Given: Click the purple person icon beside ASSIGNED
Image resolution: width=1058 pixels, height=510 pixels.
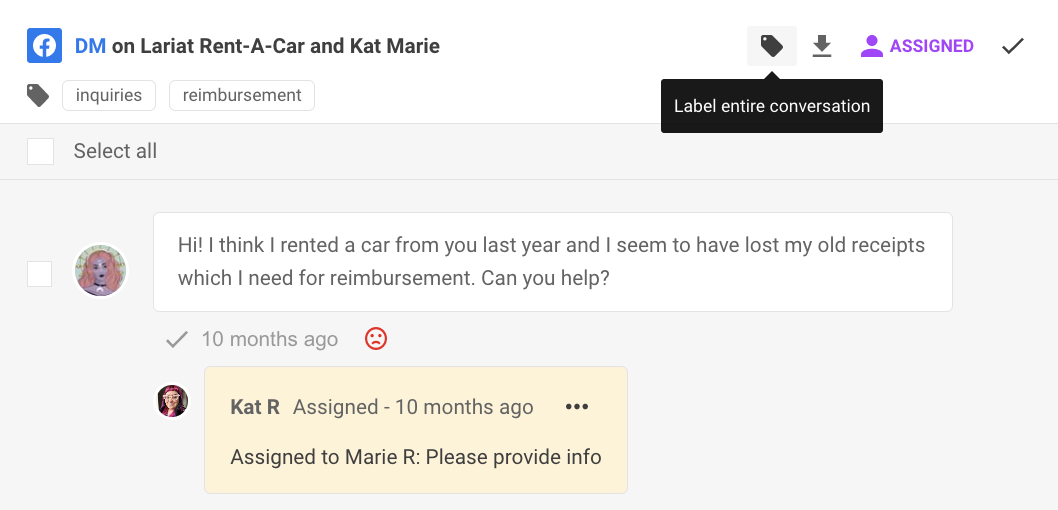Looking at the screenshot, I should click(x=872, y=46).
